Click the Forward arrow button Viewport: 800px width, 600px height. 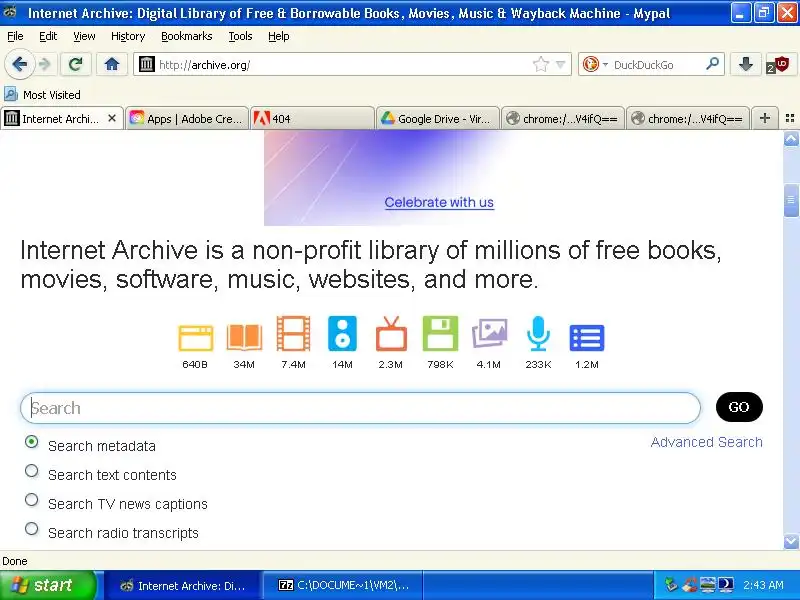[x=45, y=64]
